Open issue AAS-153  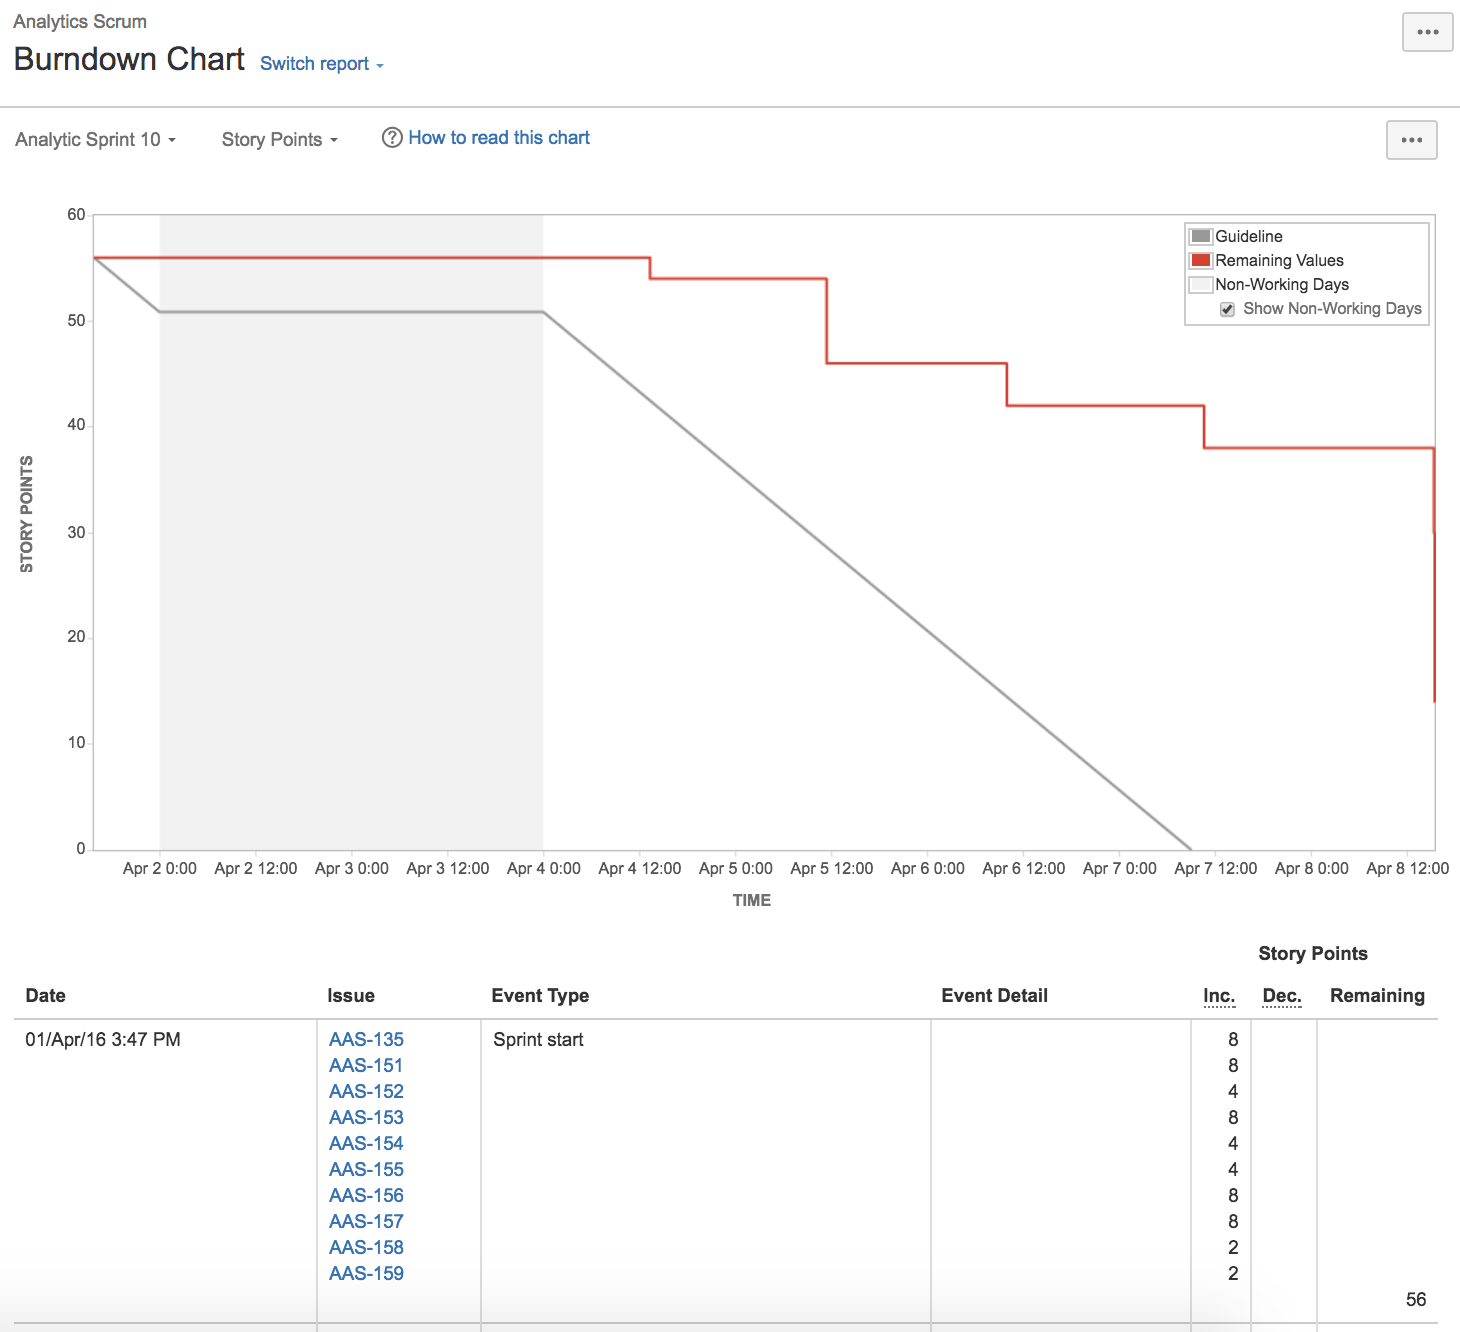click(366, 1118)
